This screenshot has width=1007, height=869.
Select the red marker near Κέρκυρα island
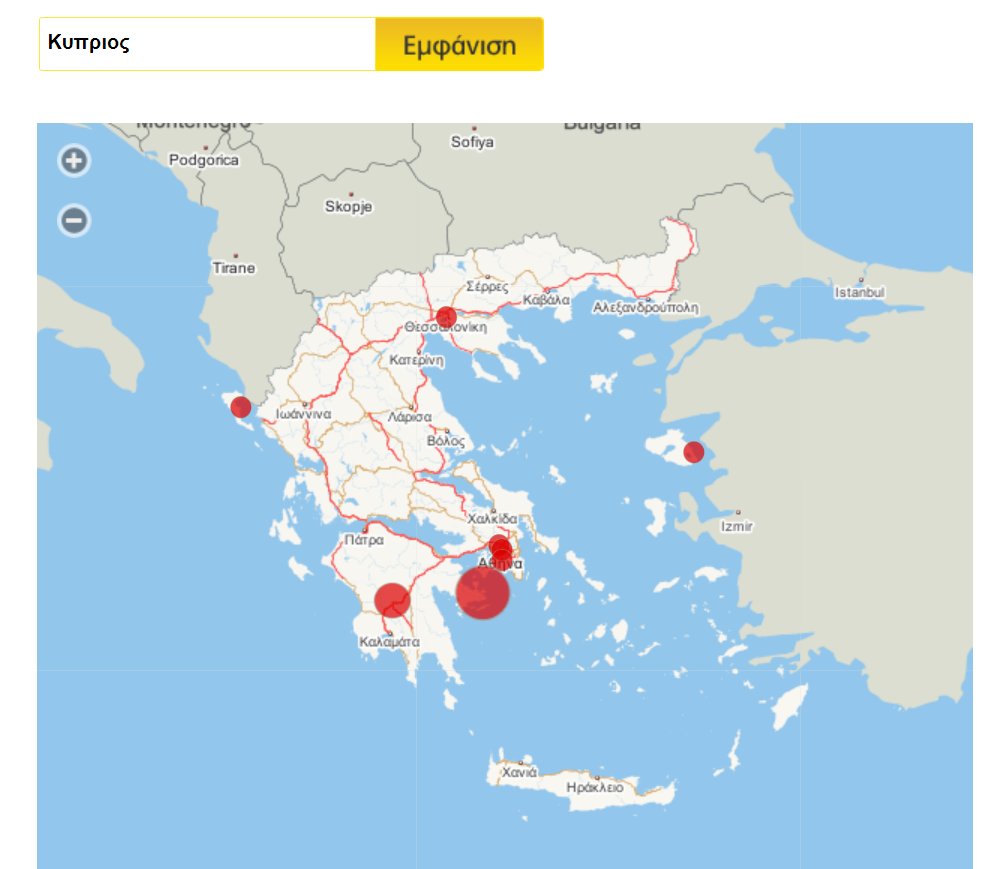tap(241, 406)
